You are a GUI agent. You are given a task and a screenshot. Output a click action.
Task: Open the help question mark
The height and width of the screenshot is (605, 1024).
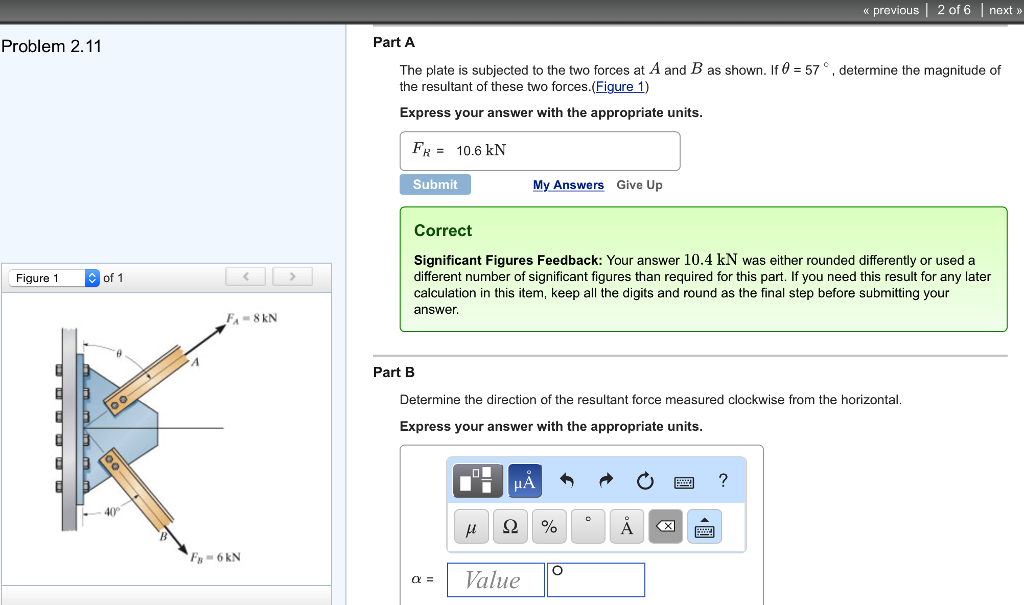click(723, 480)
